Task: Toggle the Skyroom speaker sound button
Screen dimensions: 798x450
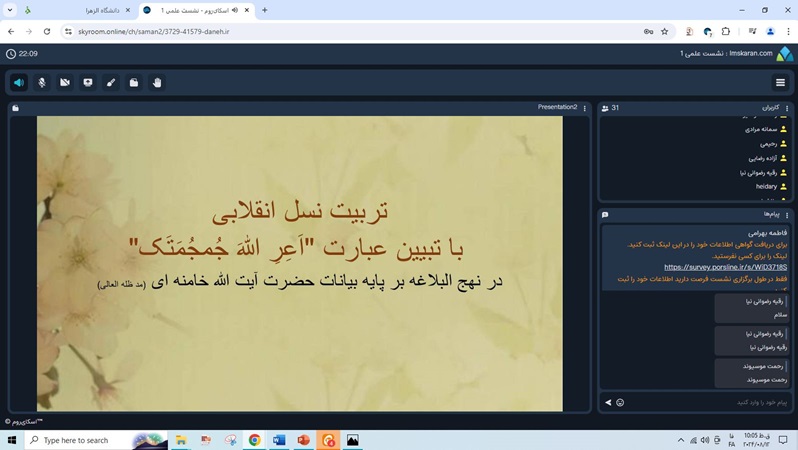Action: pos(19,82)
